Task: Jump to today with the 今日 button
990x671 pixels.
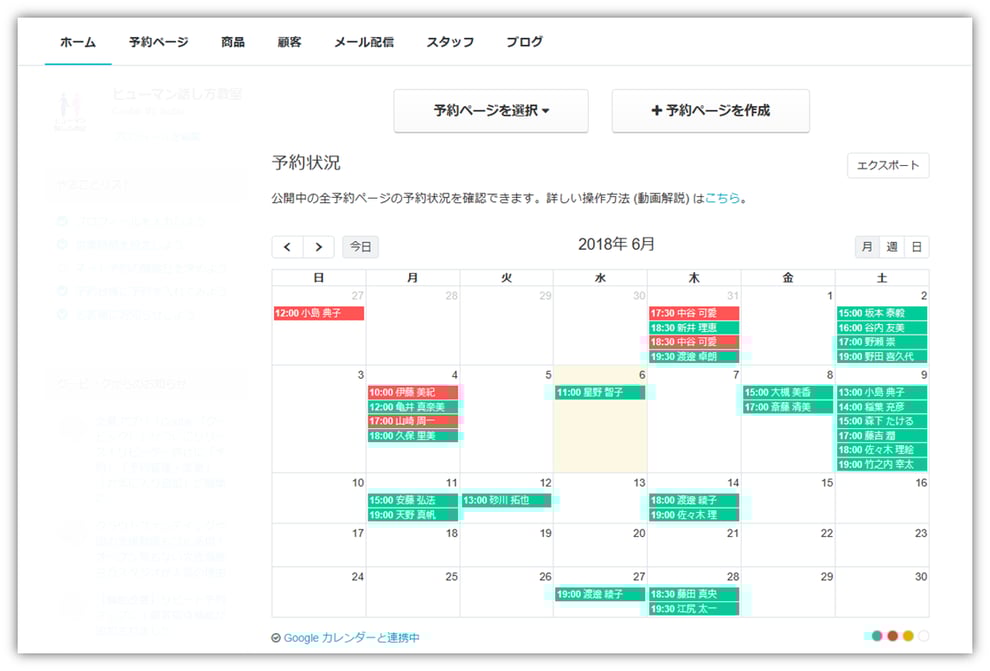Action: [x=361, y=247]
